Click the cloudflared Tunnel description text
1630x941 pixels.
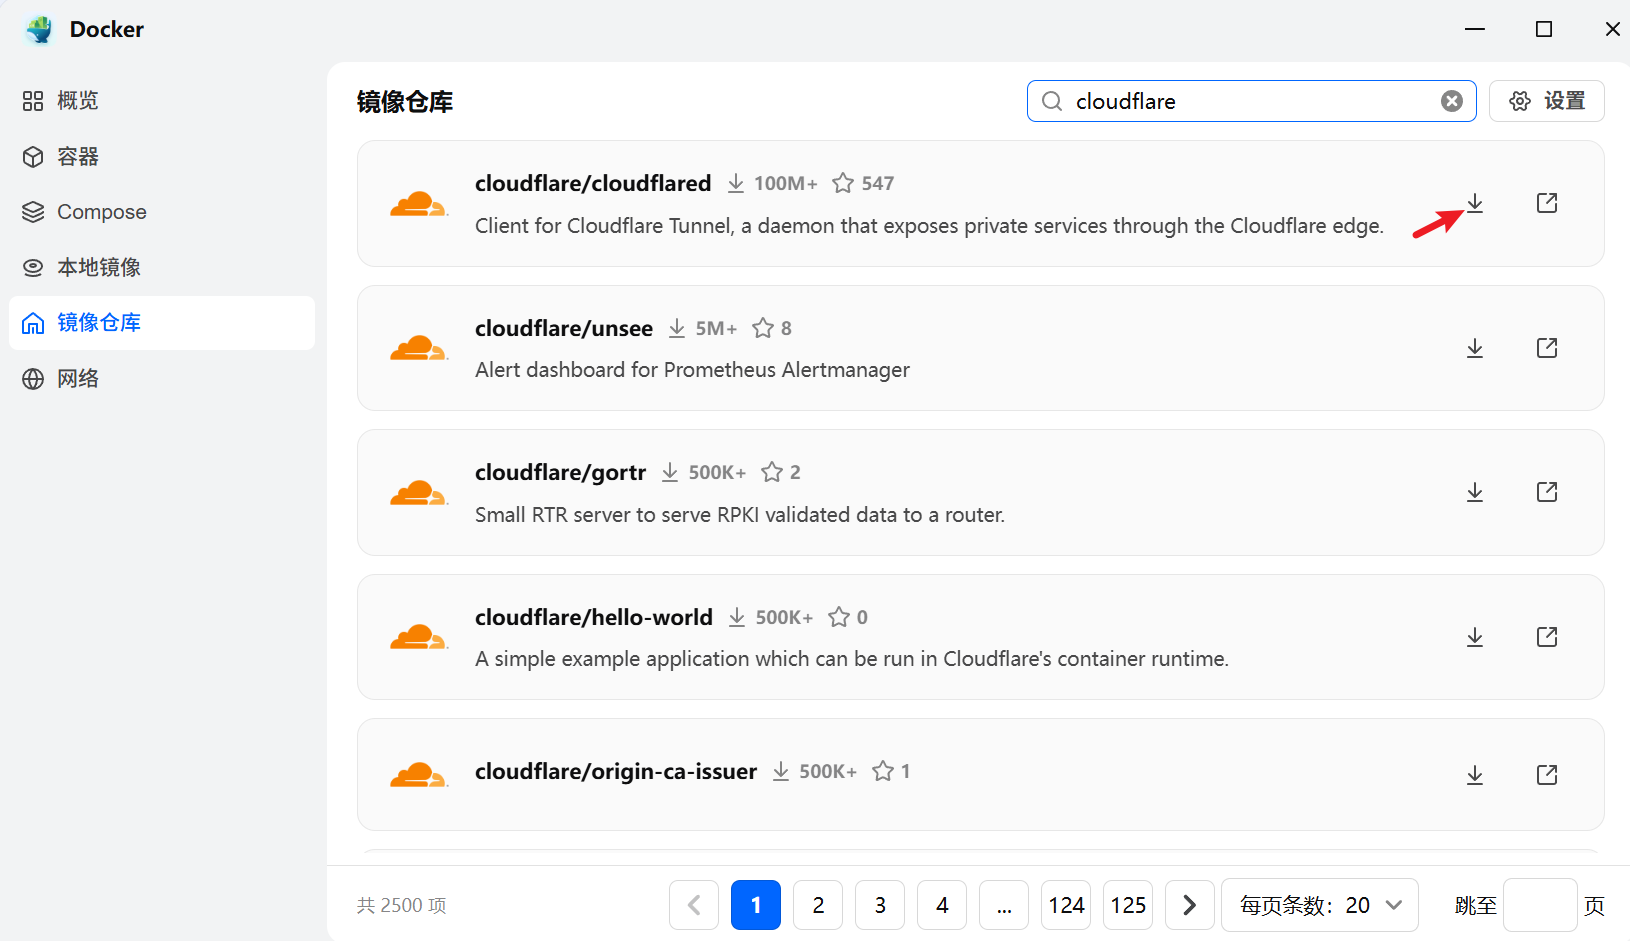click(x=929, y=226)
